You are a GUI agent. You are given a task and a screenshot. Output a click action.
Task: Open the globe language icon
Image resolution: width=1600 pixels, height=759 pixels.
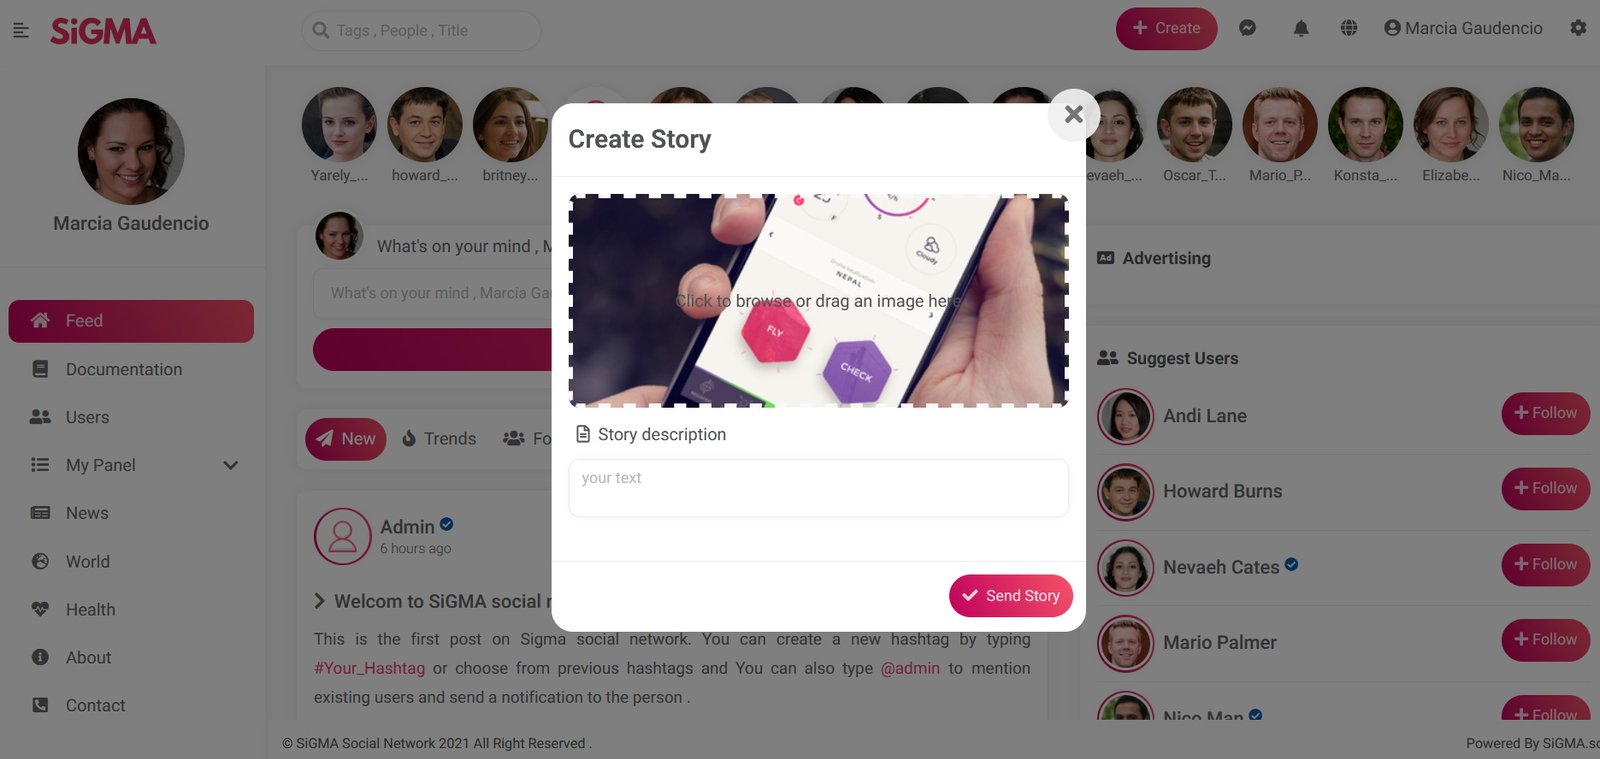tap(1349, 28)
